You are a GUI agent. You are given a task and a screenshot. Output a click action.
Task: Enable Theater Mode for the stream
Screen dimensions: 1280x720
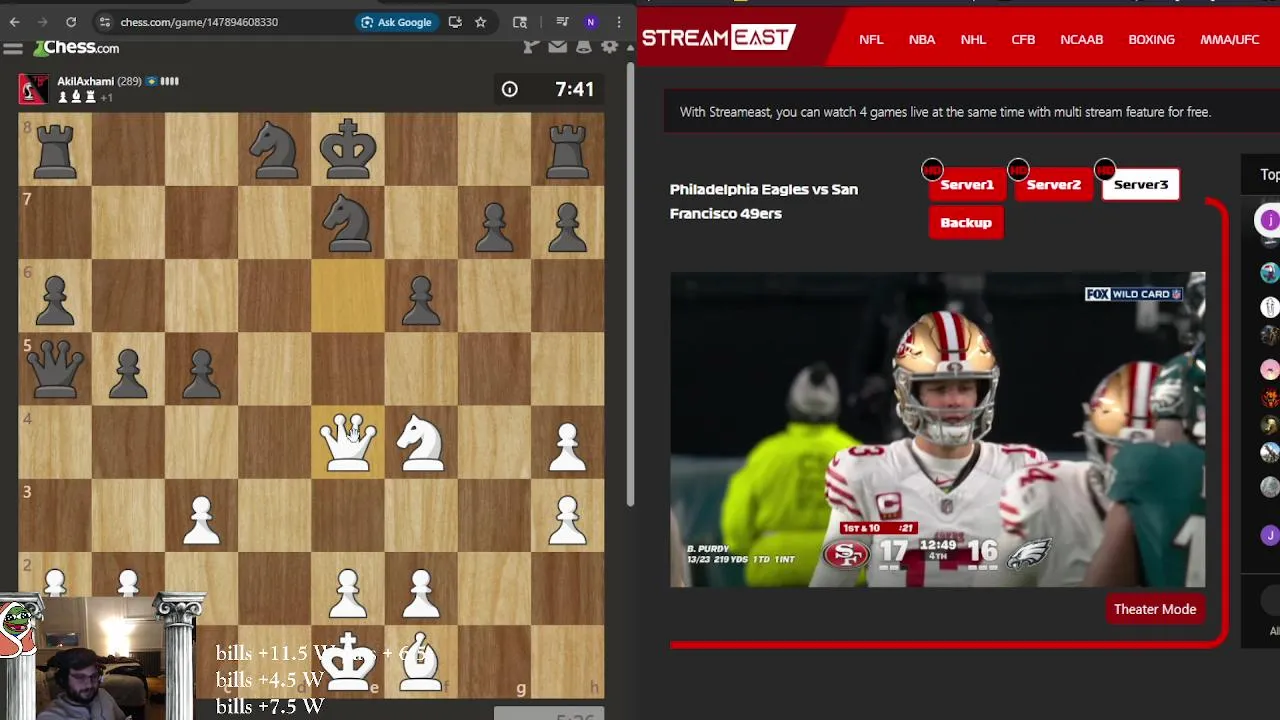tap(1155, 609)
